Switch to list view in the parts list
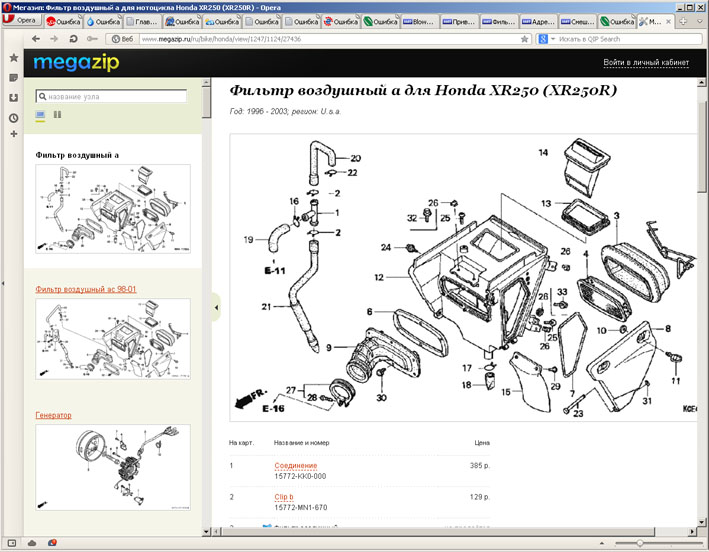 (x=57, y=115)
